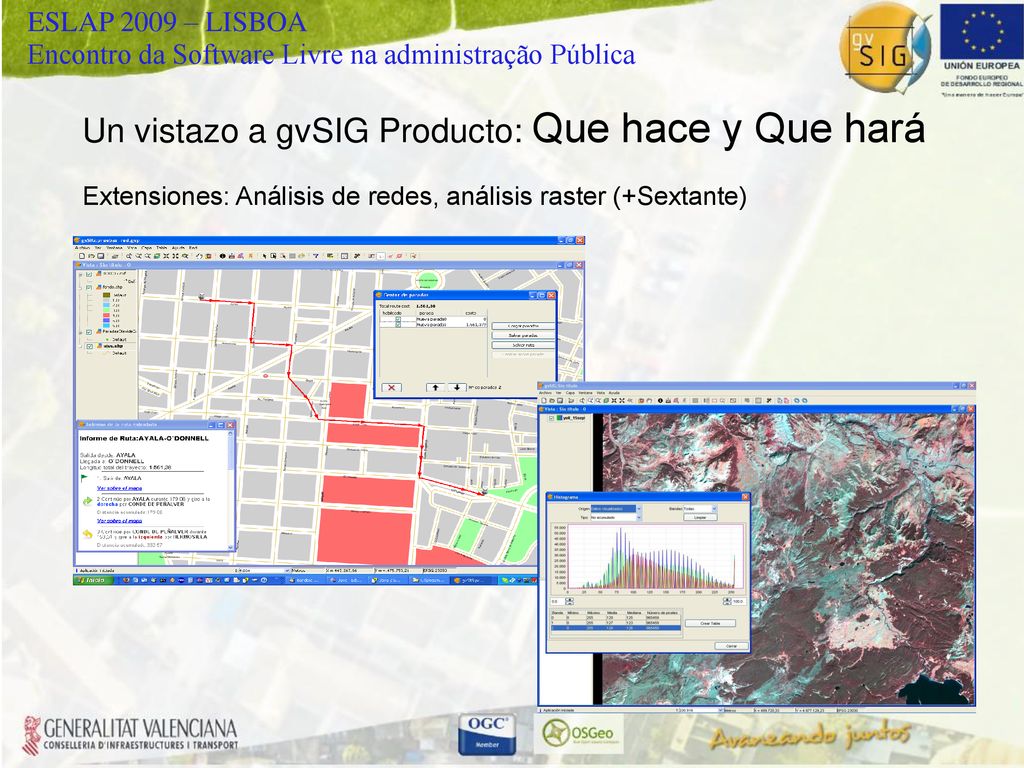Click the gvSIG taskbar button in Windows taskbar
This screenshot has width=1024, height=768.
pyautogui.click(x=472, y=580)
